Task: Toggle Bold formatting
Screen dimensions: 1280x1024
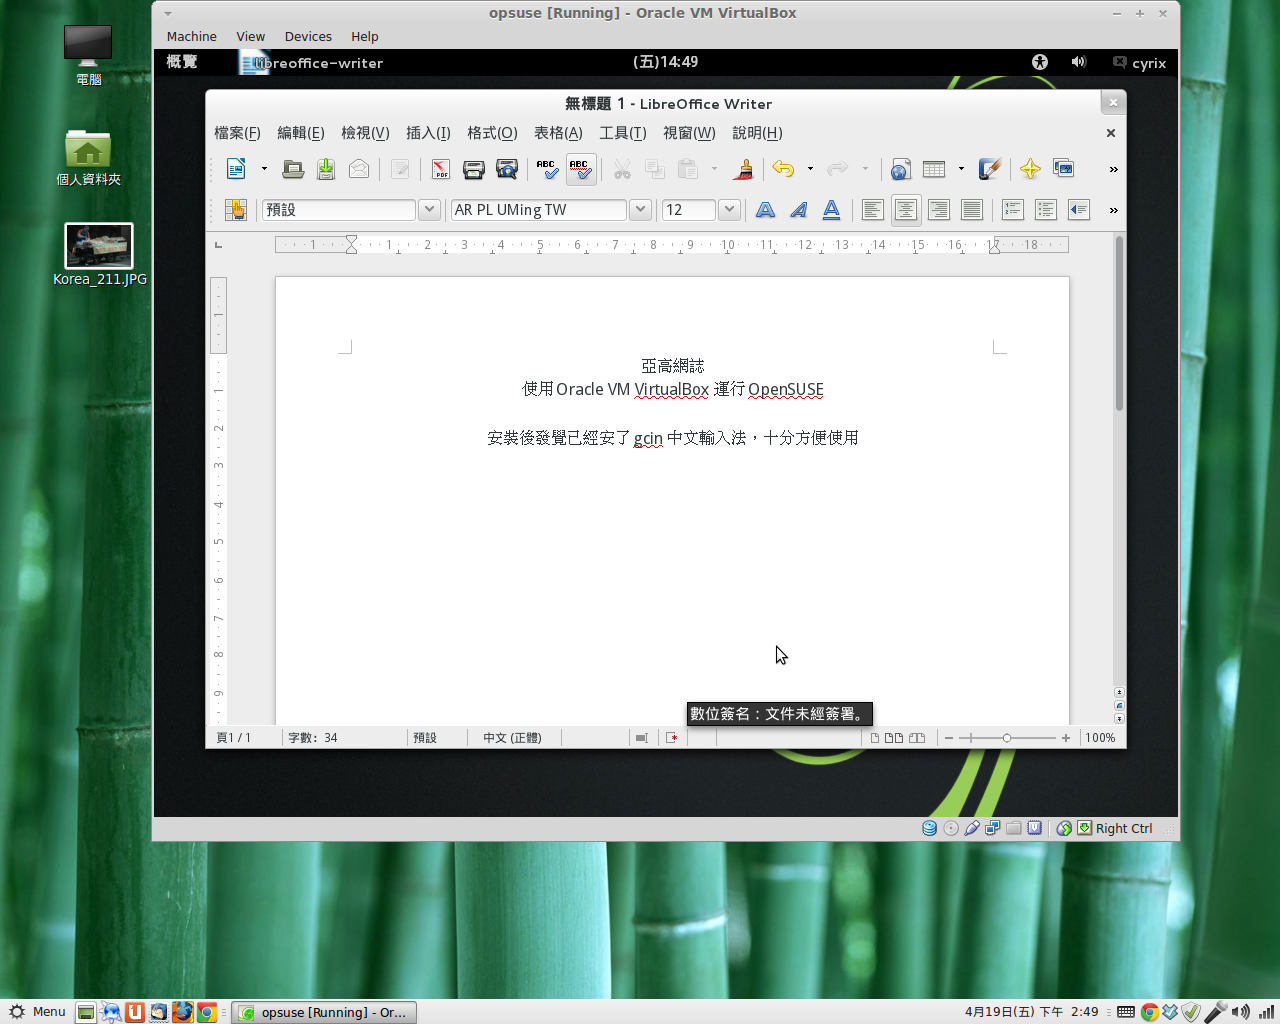Action: (765, 210)
